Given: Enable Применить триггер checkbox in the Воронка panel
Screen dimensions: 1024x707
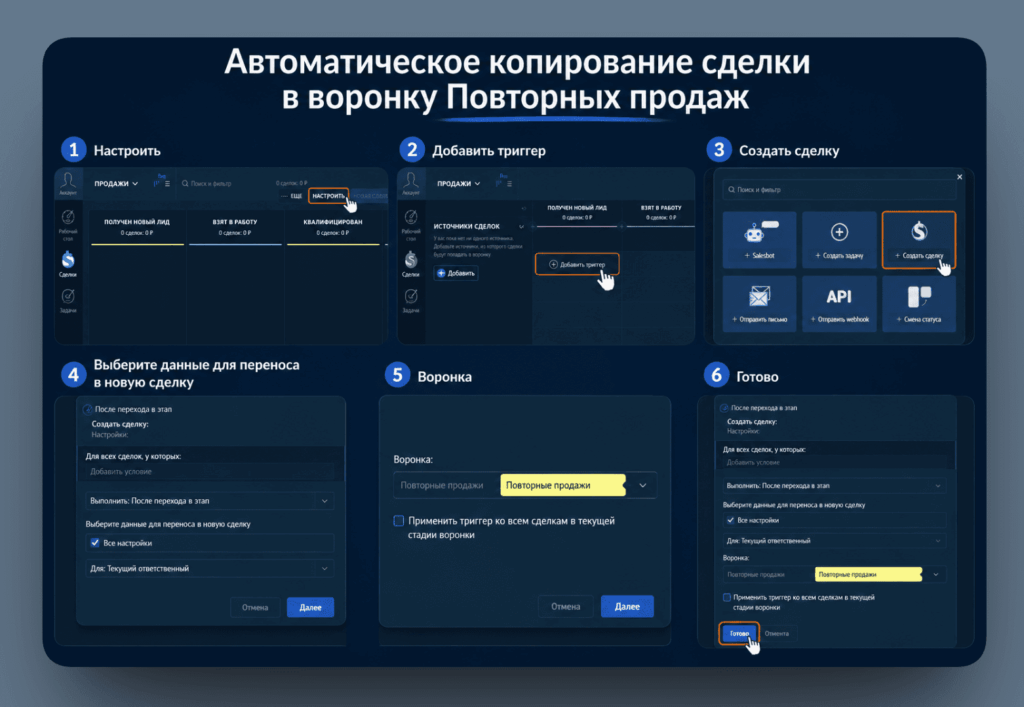Looking at the screenshot, I should coord(398,520).
